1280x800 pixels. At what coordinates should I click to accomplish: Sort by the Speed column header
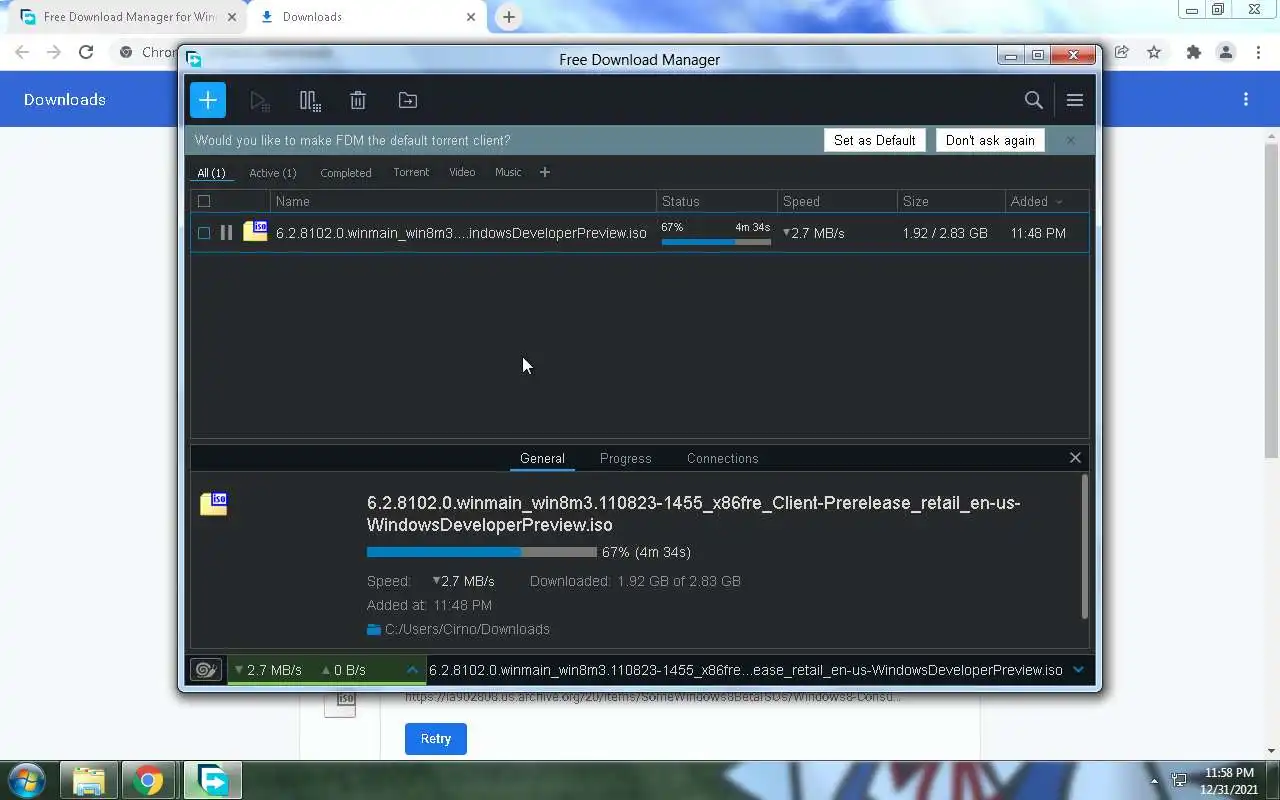tap(837, 201)
